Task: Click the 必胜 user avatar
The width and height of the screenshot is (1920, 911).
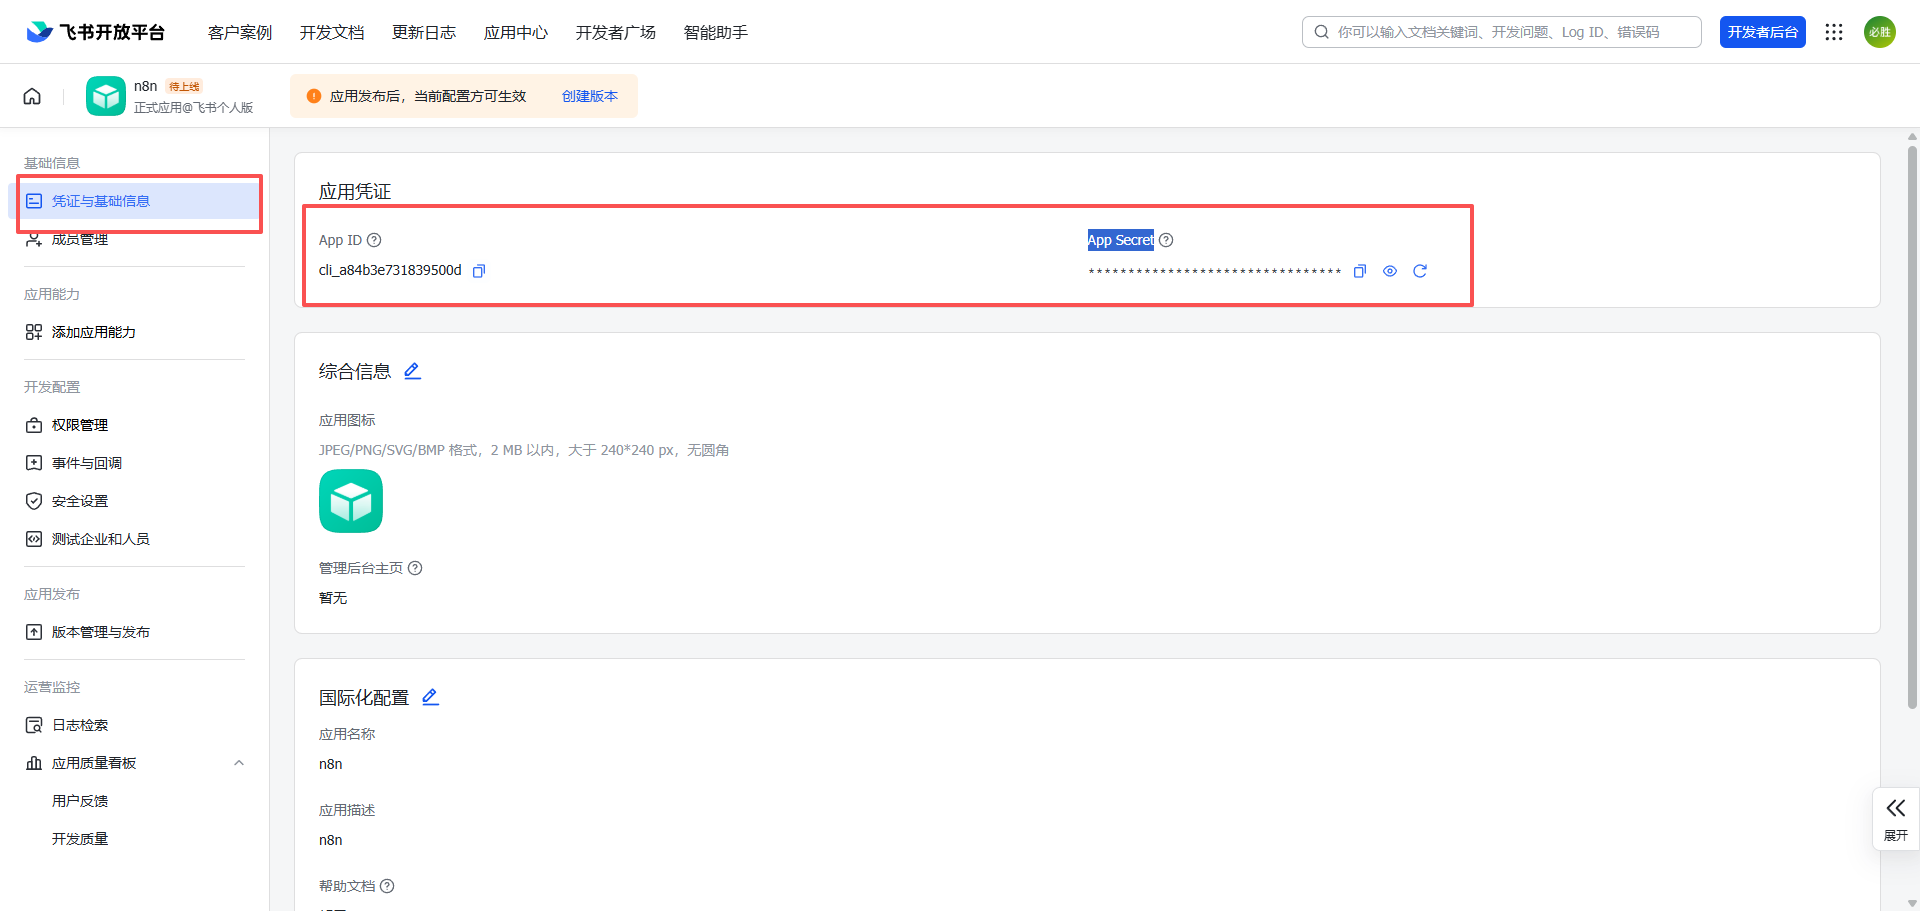Action: (x=1880, y=31)
